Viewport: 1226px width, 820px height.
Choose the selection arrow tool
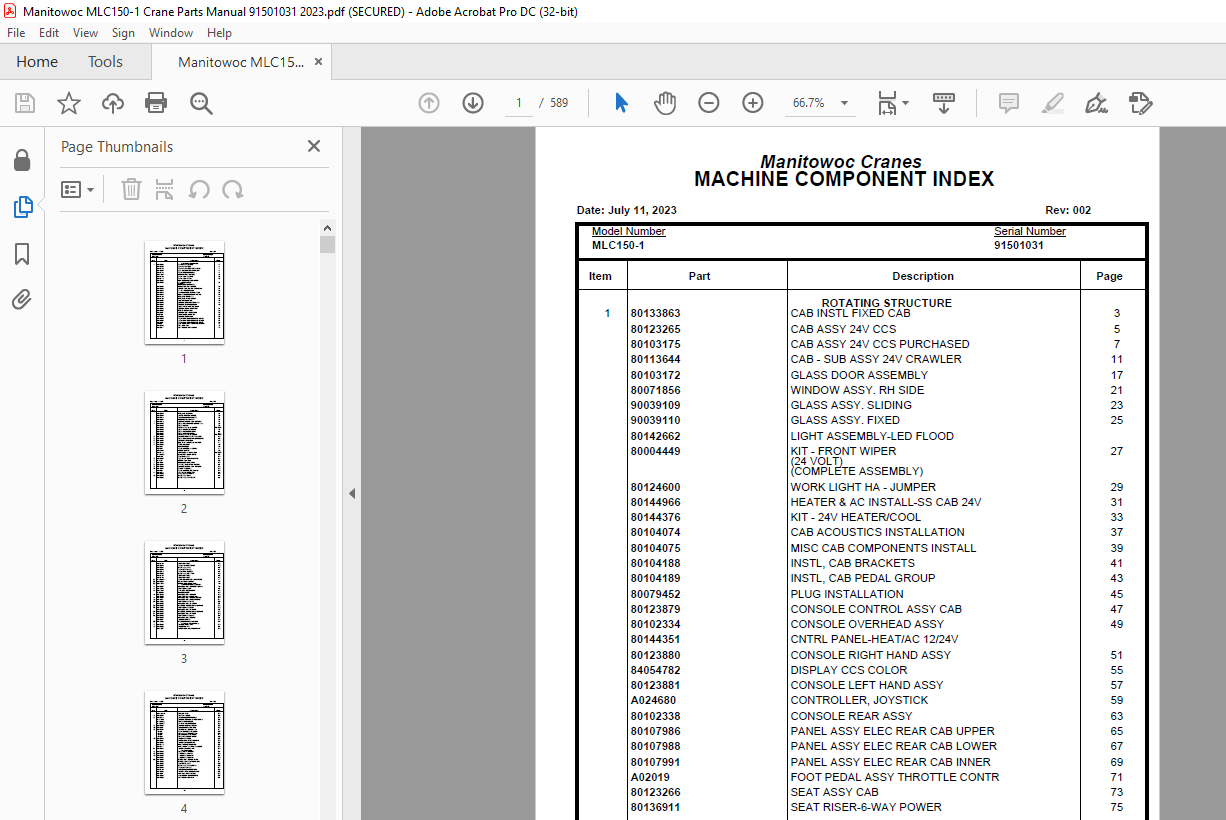point(621,103)
